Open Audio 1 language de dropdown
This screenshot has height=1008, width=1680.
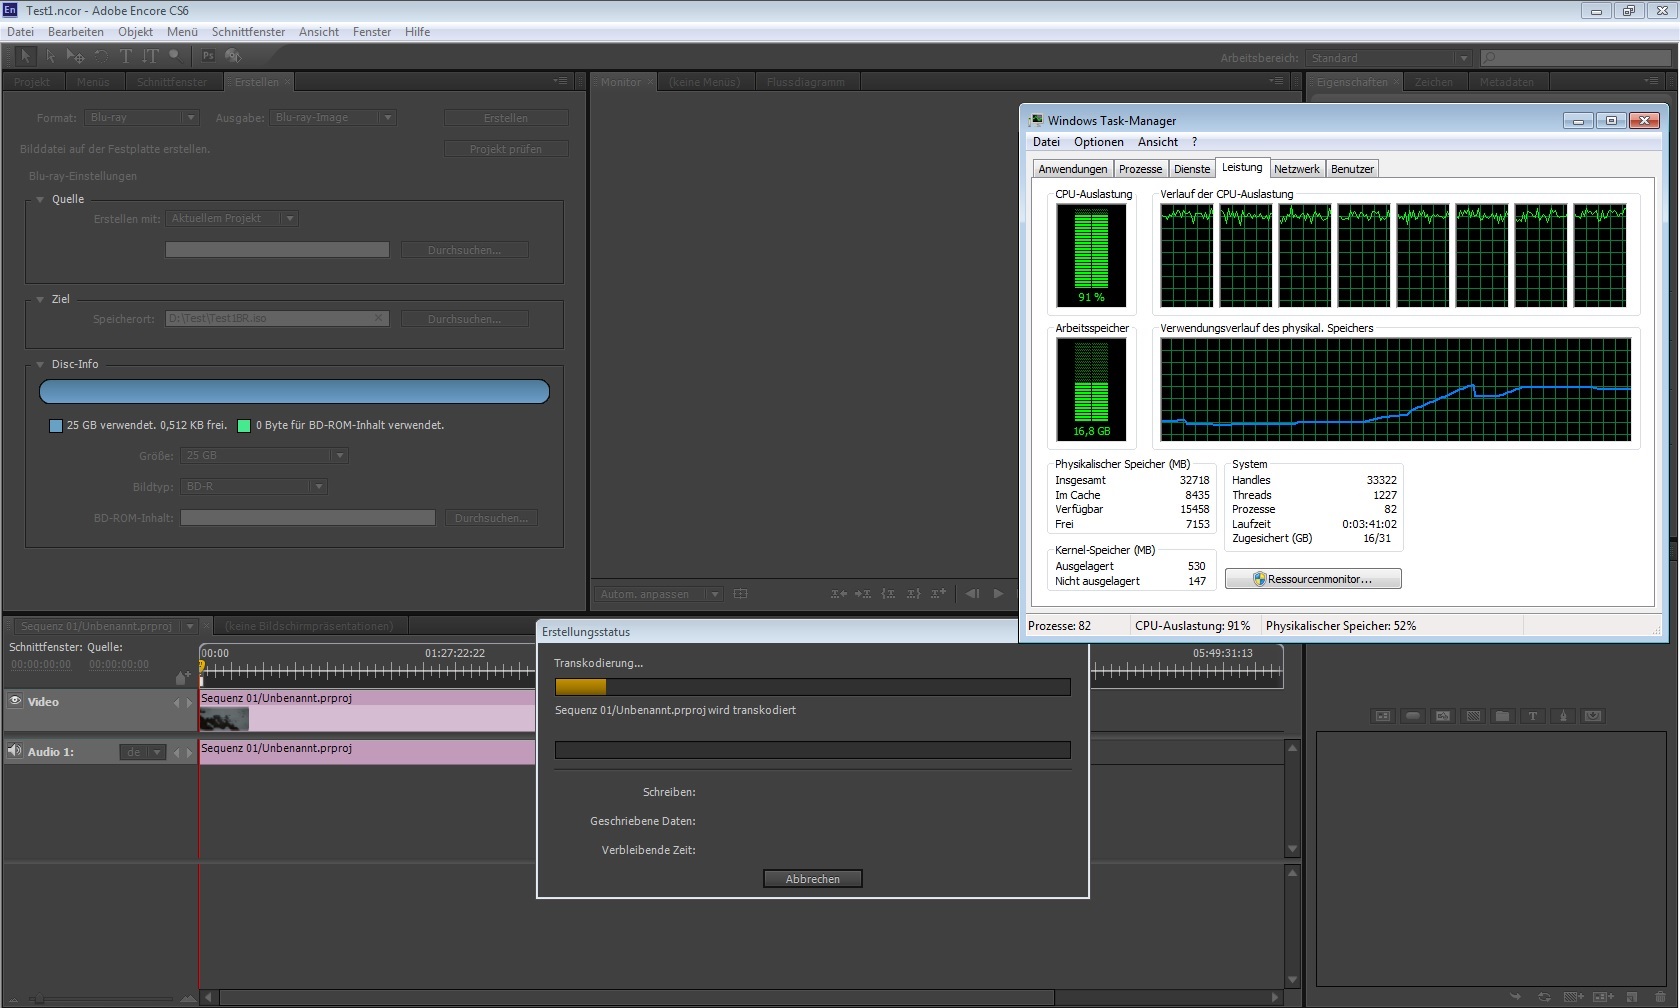click(x=142, y=752)
